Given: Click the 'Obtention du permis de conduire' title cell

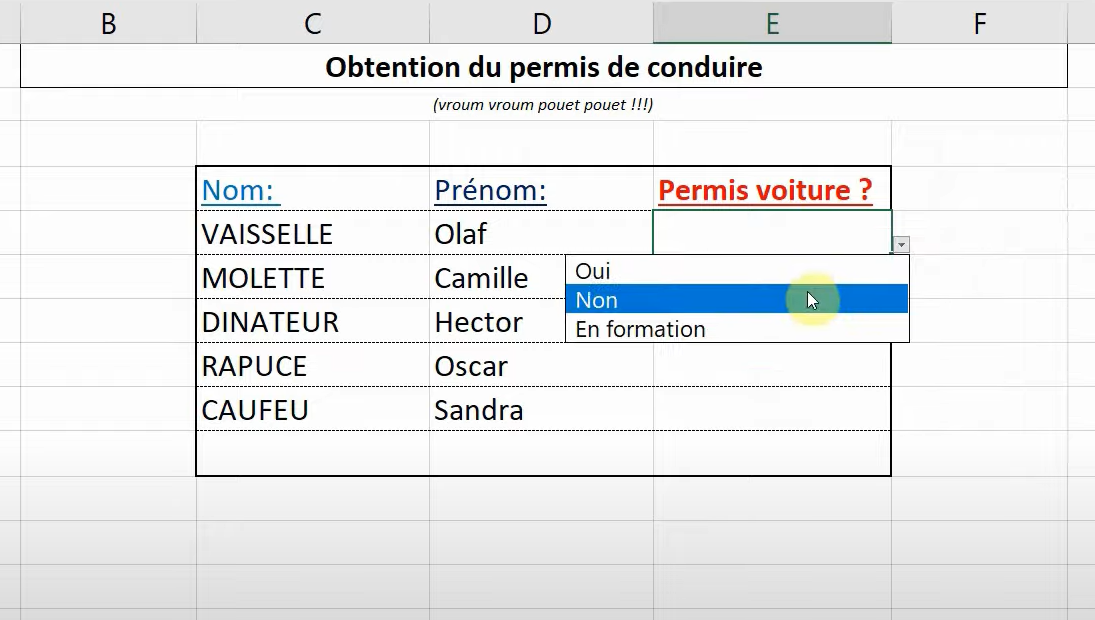Looking at the screenshot, I should pos(543,68).
